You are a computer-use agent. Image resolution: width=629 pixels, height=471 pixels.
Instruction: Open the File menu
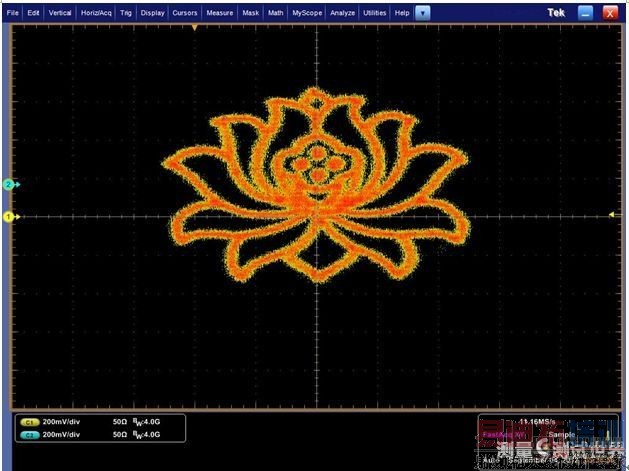[x=13, y=13]
